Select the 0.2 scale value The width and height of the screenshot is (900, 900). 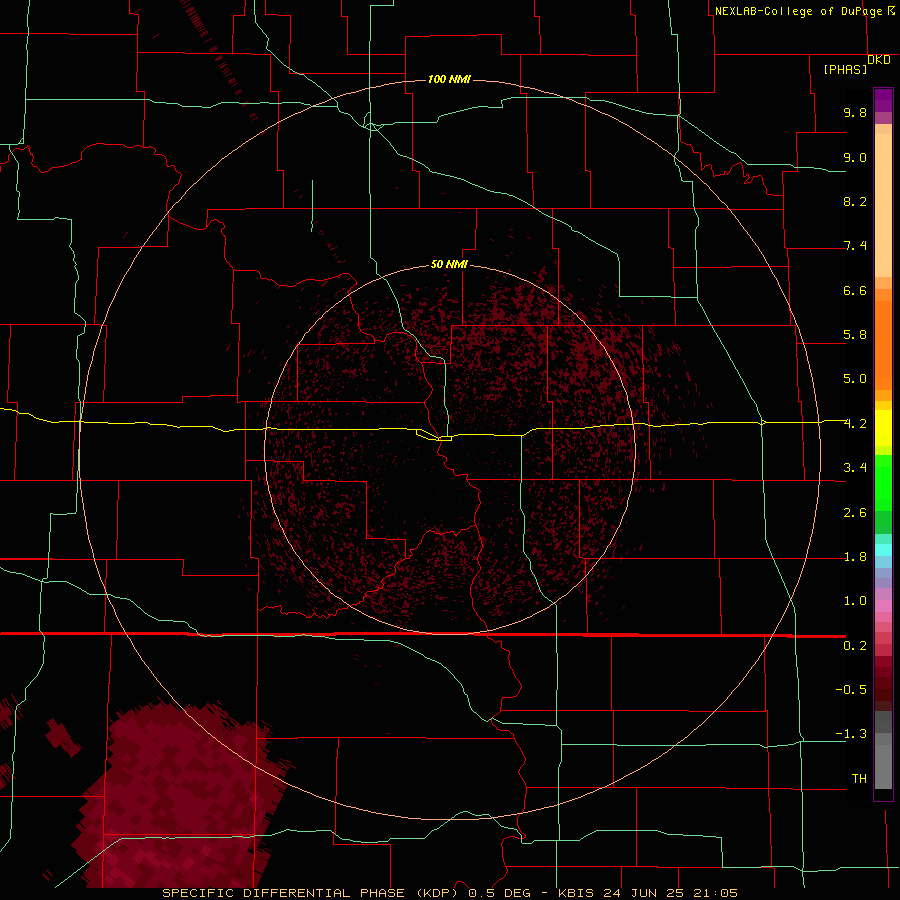pyautogui.click(x=855, y=646)
